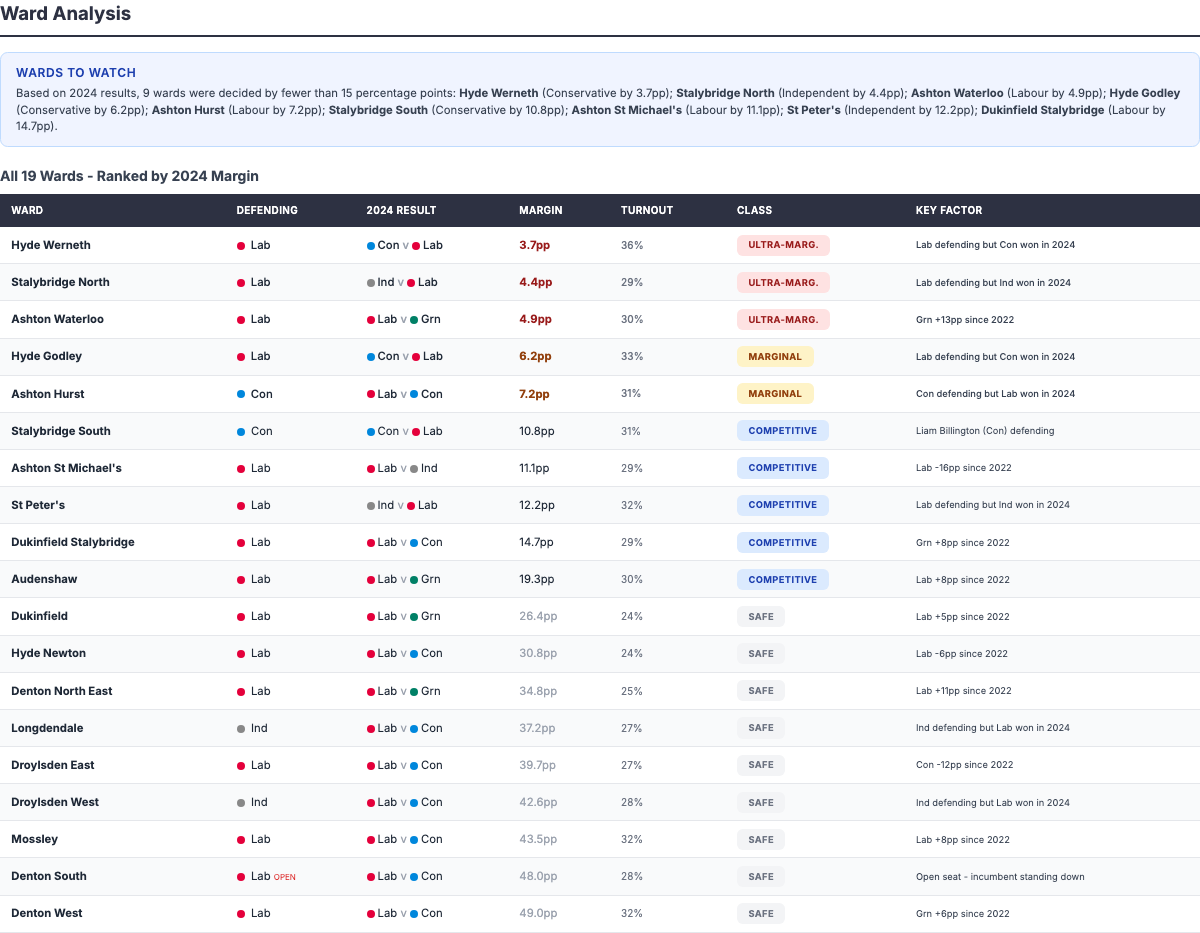The width and height of the screenshot is (1200, 933).
Task: Open the Dukinfield Stalybridge ward name
Action: pos(72,542)
